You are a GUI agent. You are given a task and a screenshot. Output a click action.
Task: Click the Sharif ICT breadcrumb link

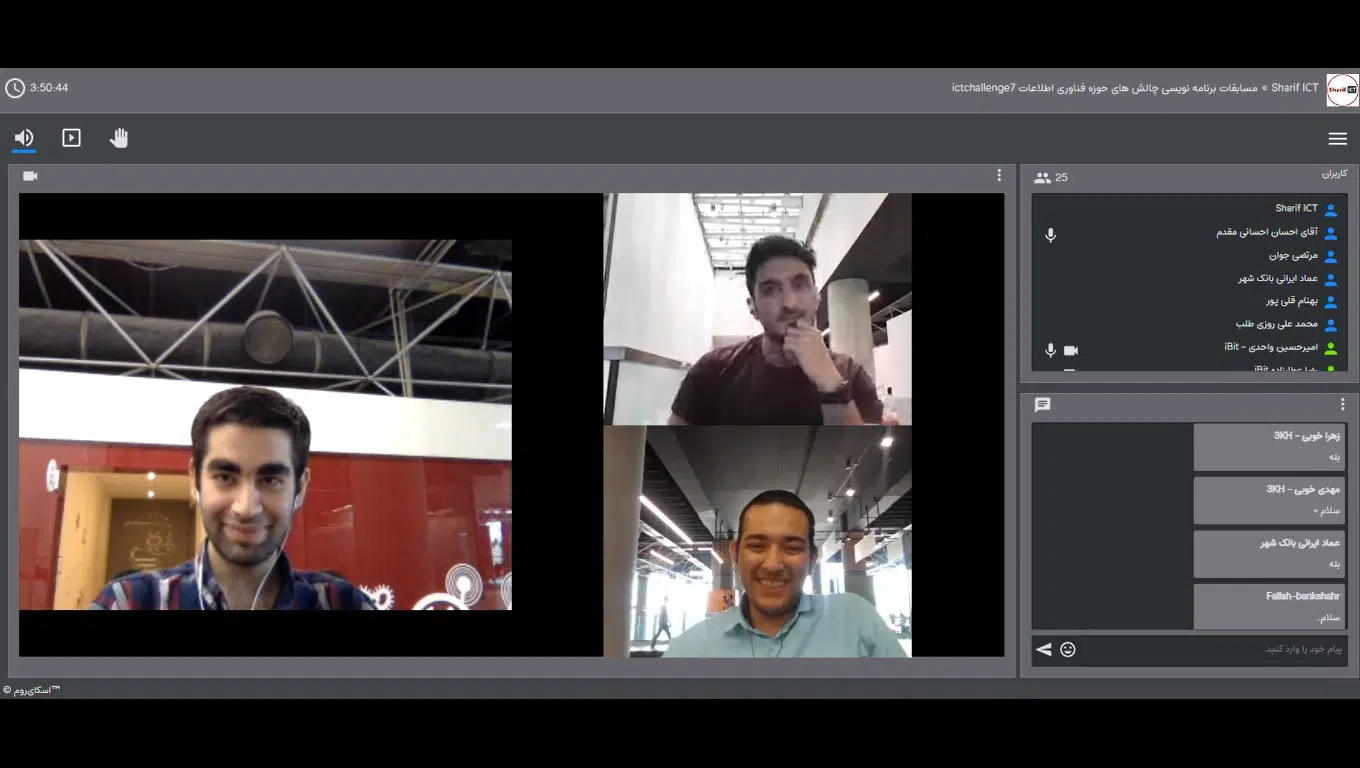click(x=1295, y=88)
